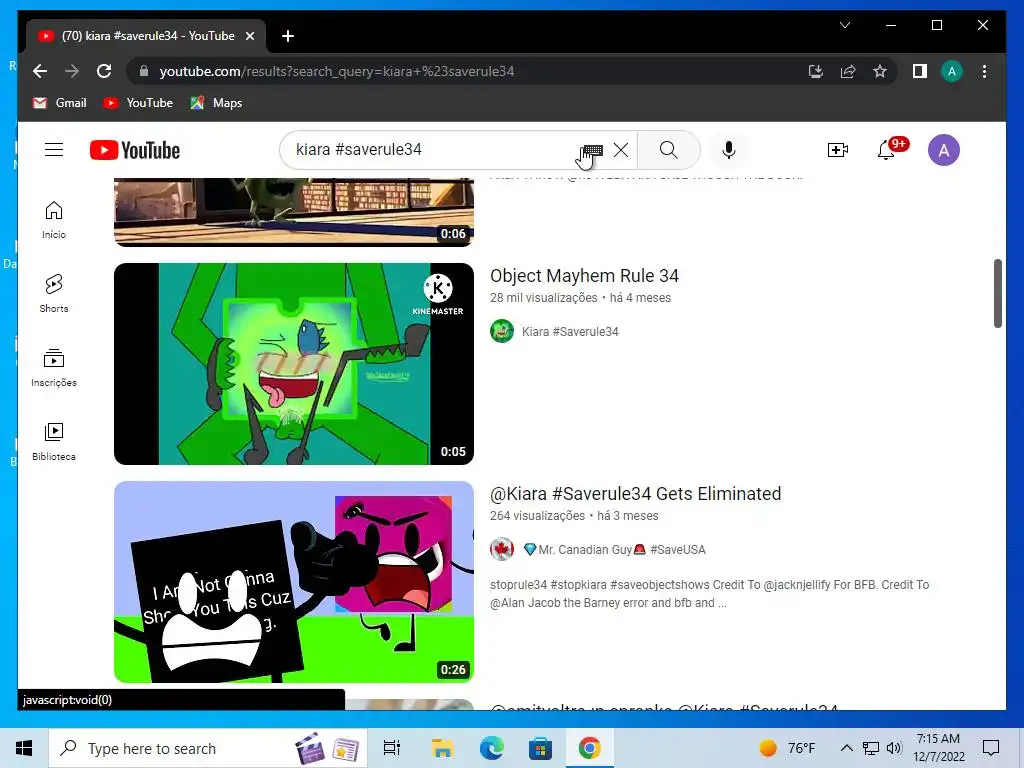Viewport: 1024px width, 768px height.
Task: Open the Create video icon
Action: [838, 150]
